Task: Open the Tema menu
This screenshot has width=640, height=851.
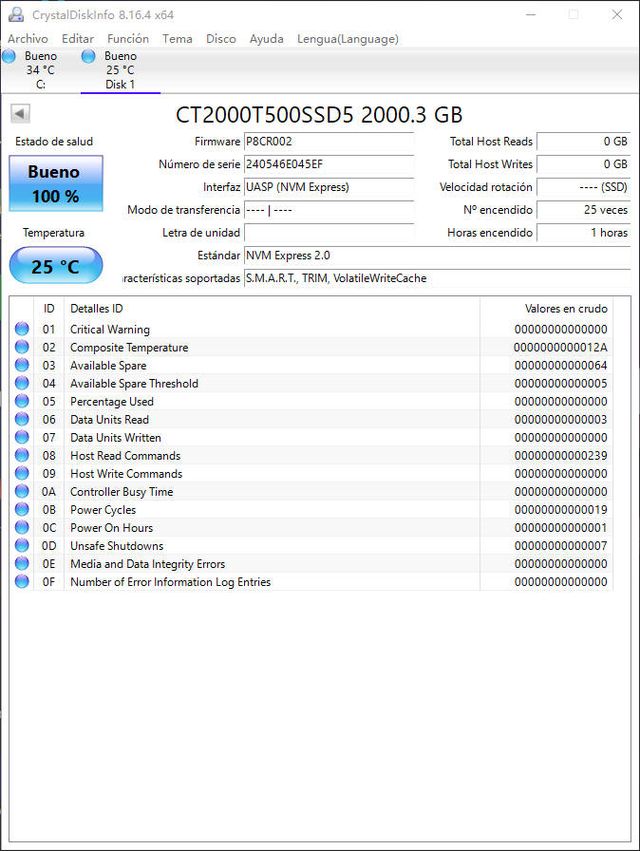Action: (178, 39)
